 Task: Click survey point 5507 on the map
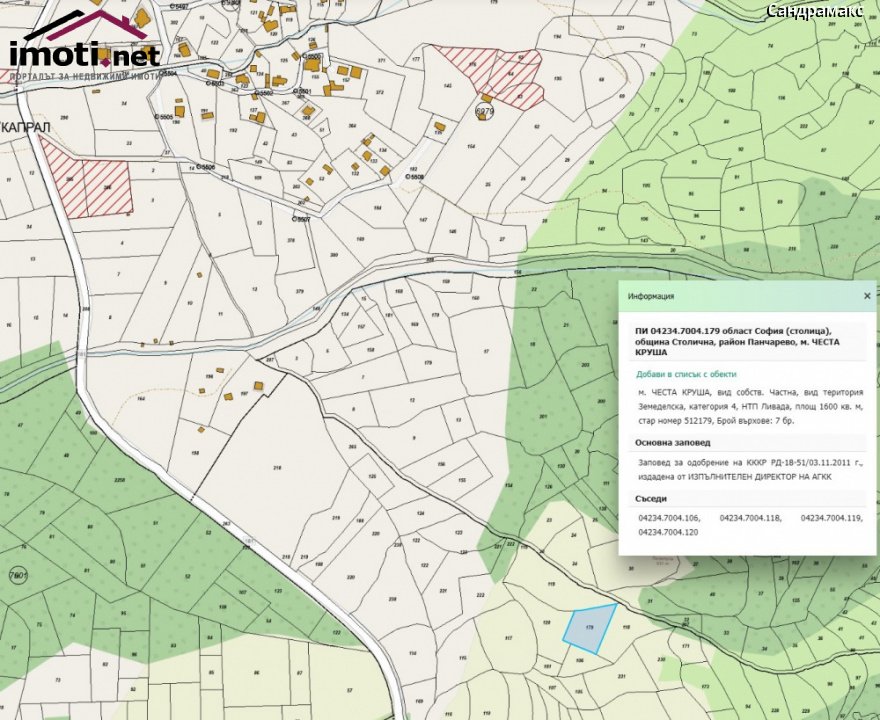point(301,219)
